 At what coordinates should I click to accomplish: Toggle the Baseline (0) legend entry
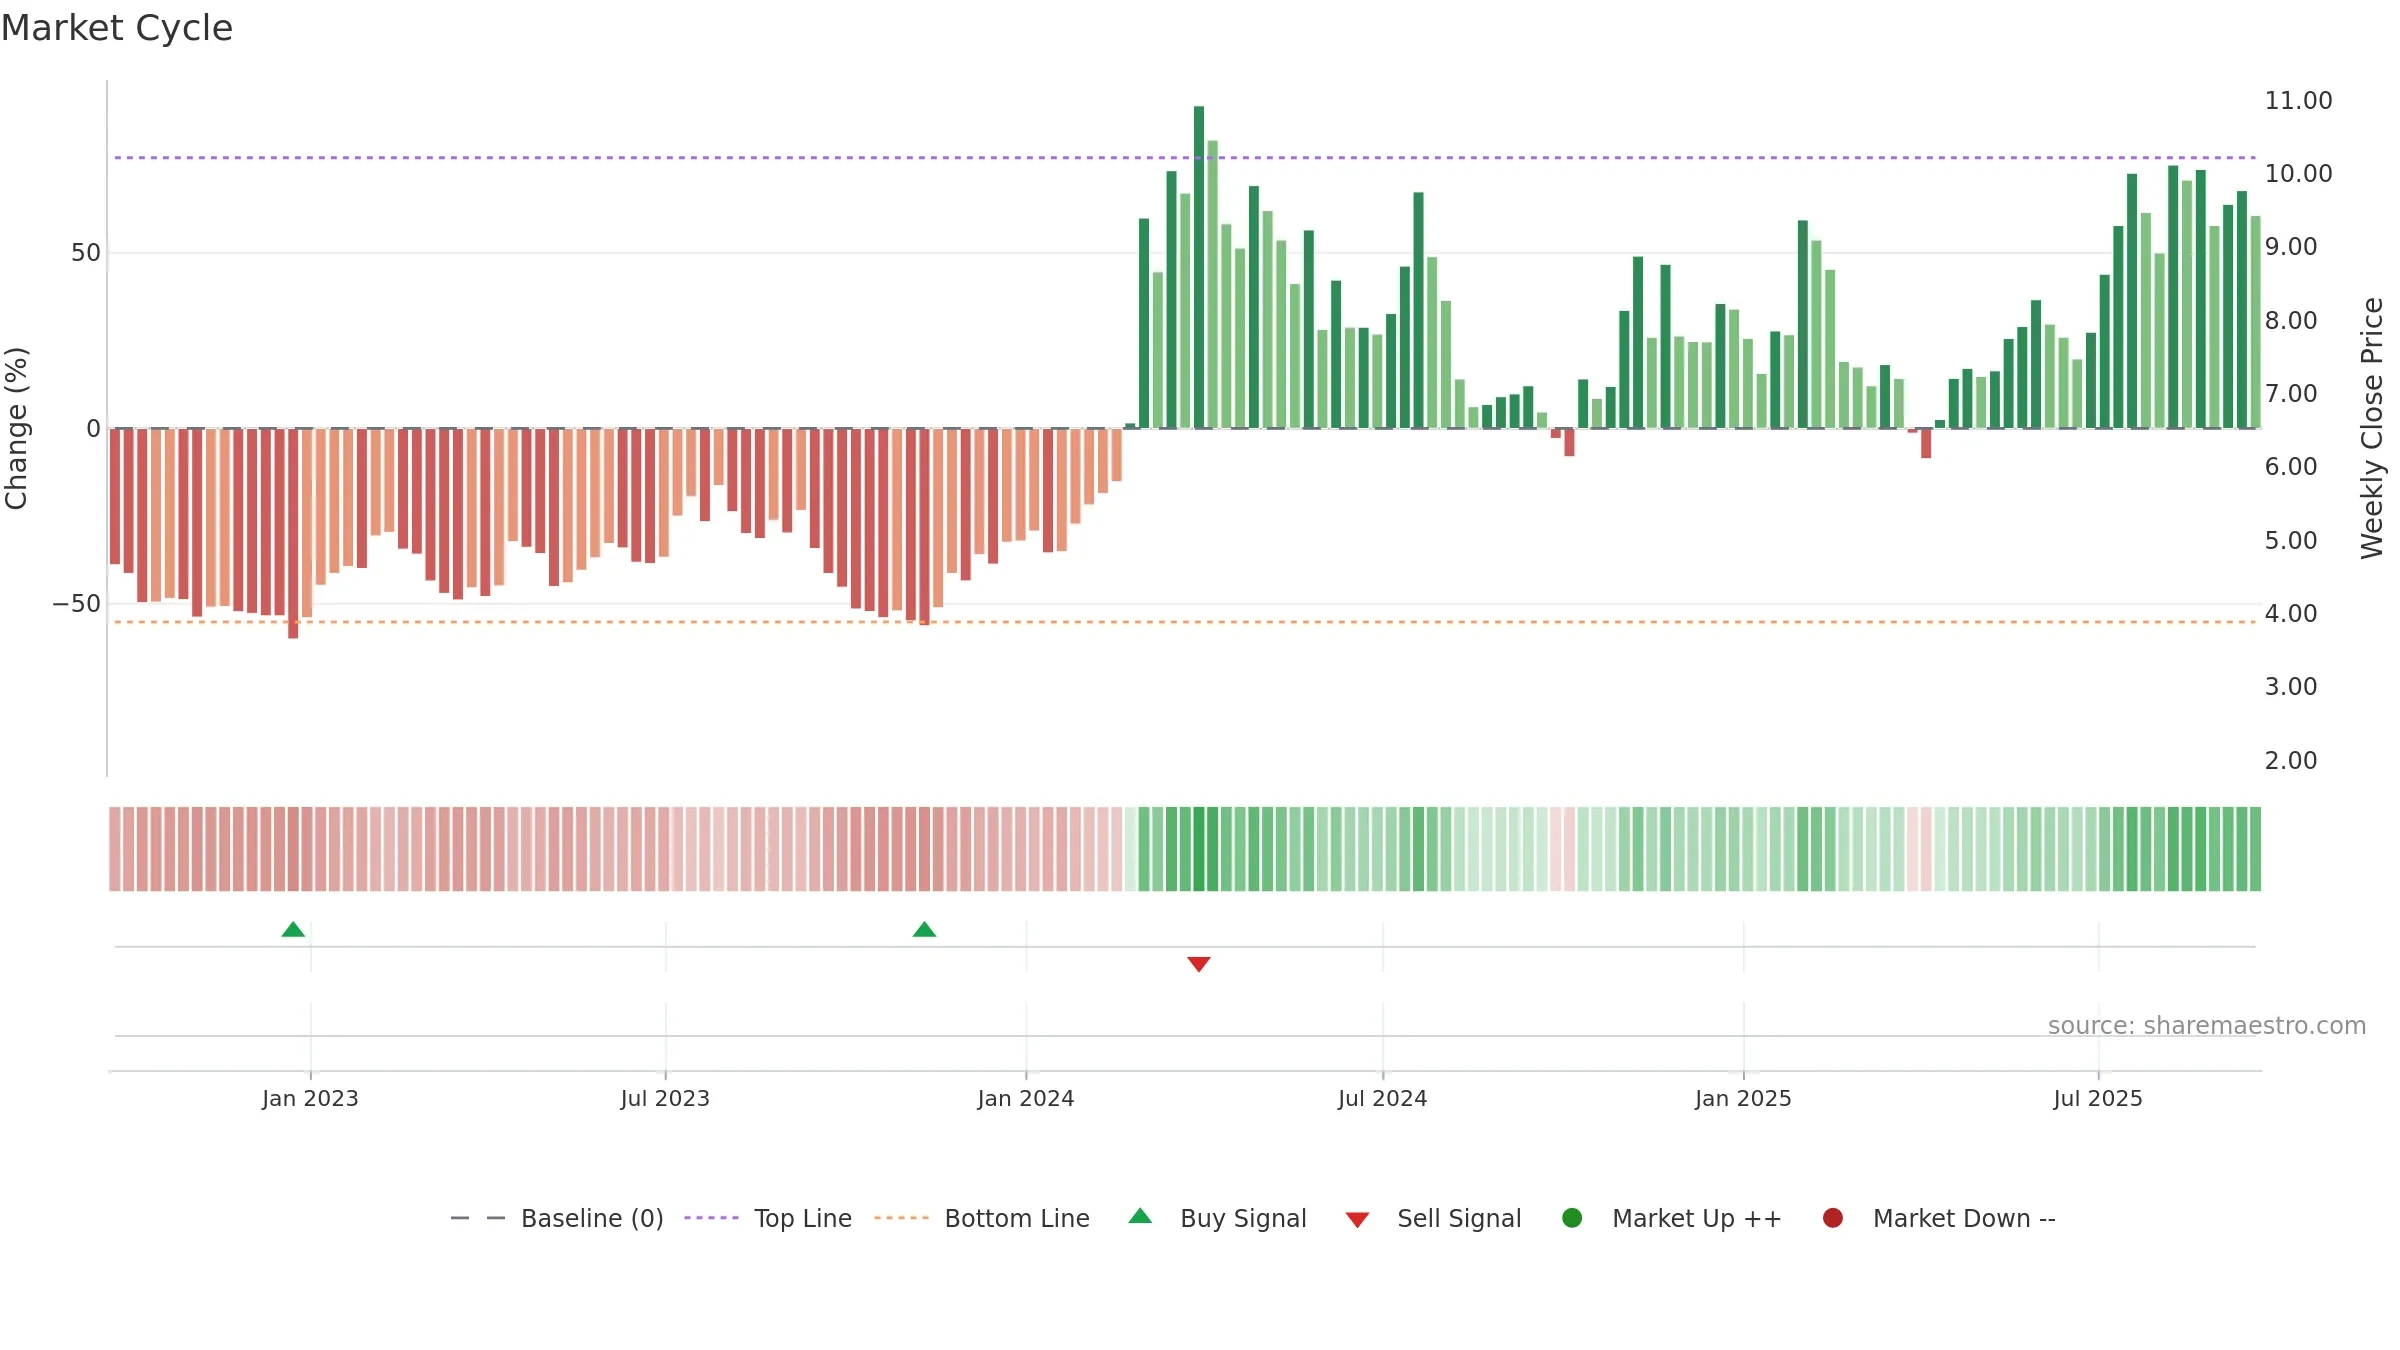pos(556,1218)
